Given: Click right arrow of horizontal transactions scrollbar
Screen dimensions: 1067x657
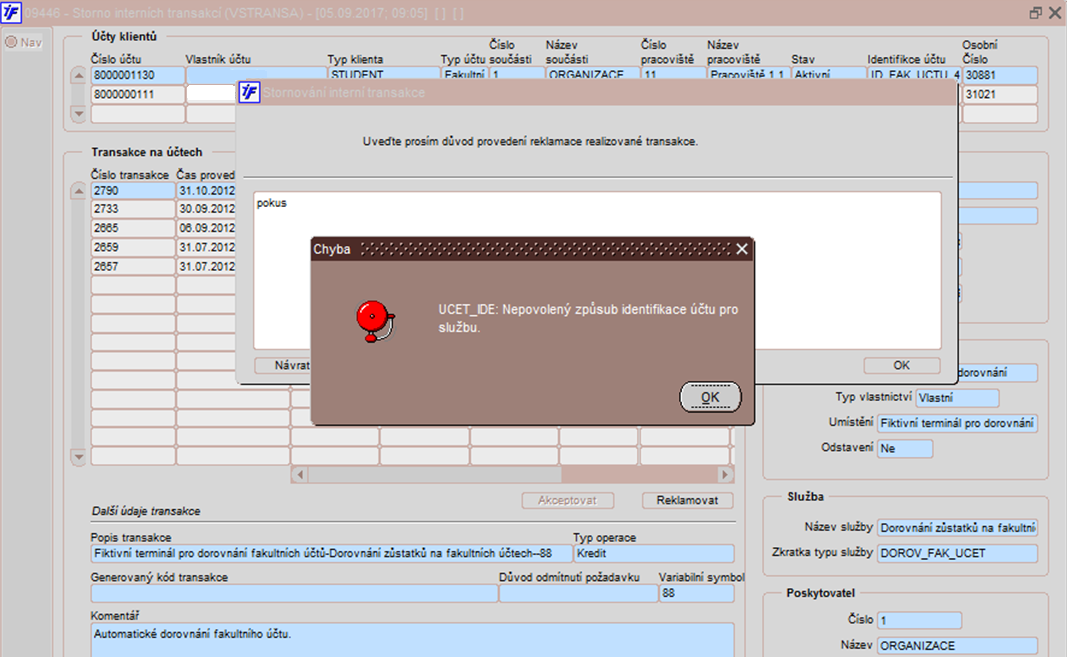Looking at the screenshot, I should 725,474.
